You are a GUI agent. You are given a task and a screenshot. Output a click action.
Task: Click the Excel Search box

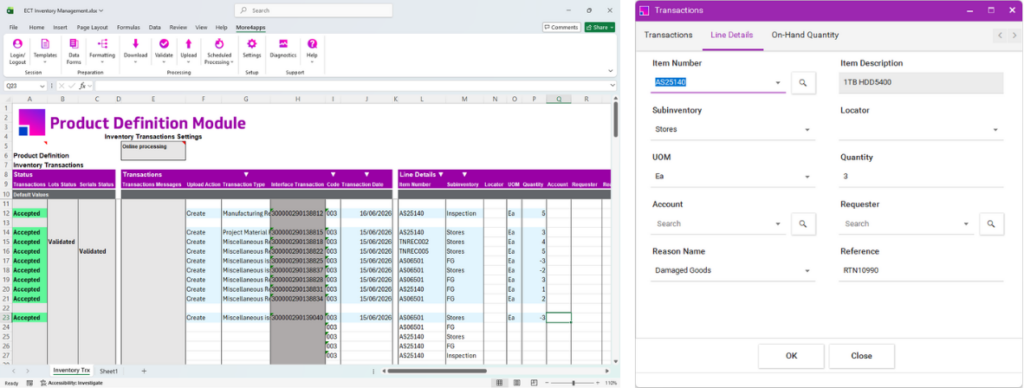(313, 10)
